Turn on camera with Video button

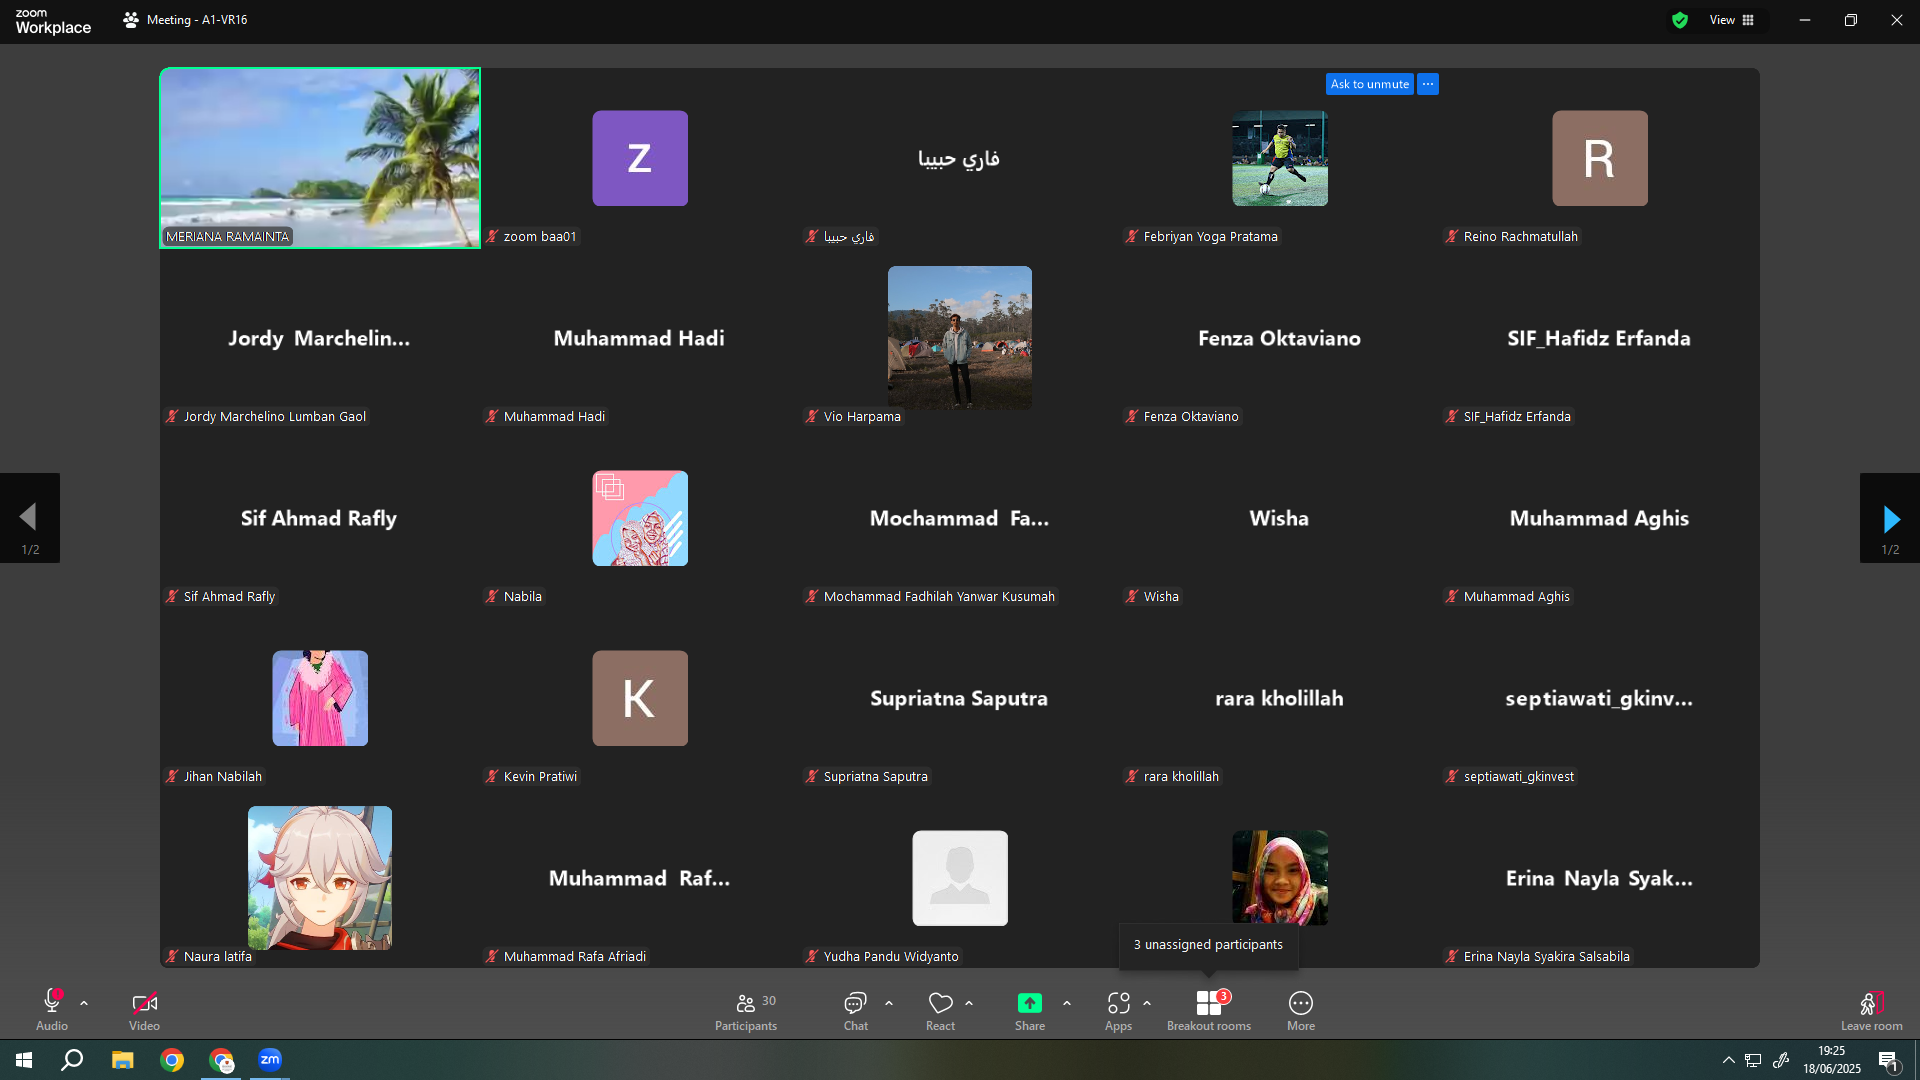pyautogui.click(x=144, y=1010)
